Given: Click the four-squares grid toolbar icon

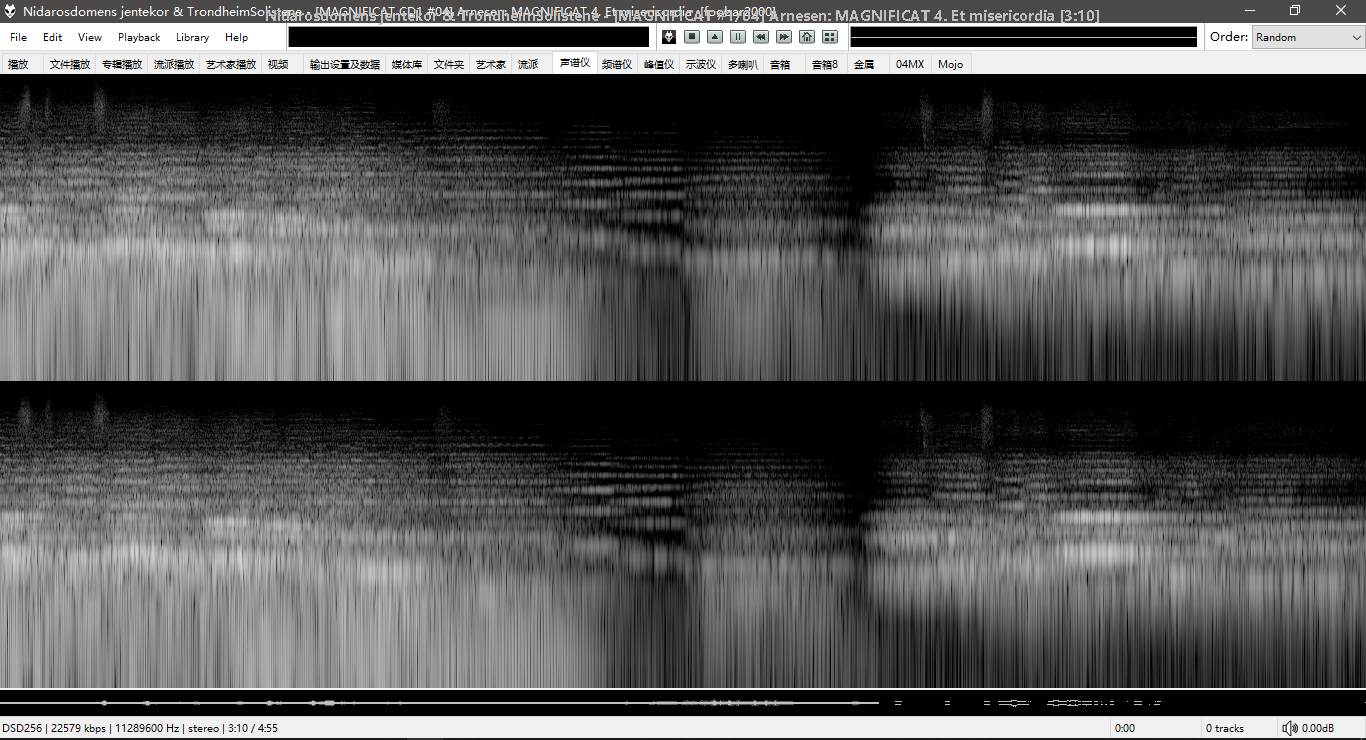Looking at the screenshot, I should tap(830, 37).
